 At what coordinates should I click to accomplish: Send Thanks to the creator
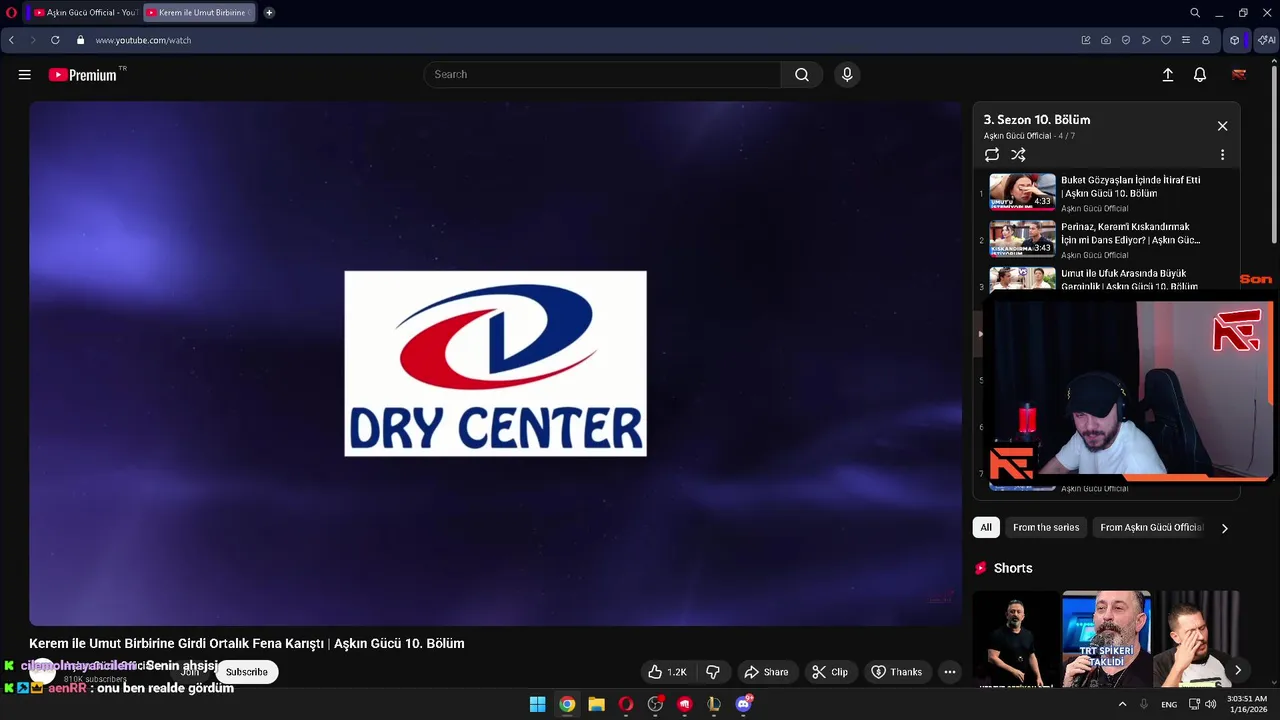(897, 672)
